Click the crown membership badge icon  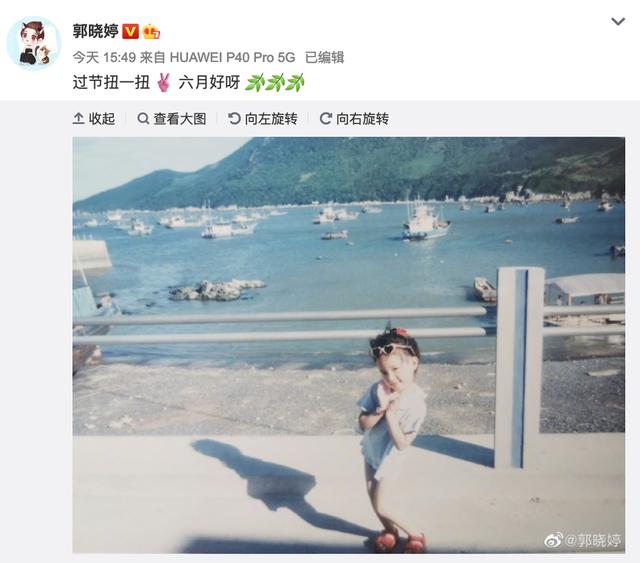tap(151, 31)
